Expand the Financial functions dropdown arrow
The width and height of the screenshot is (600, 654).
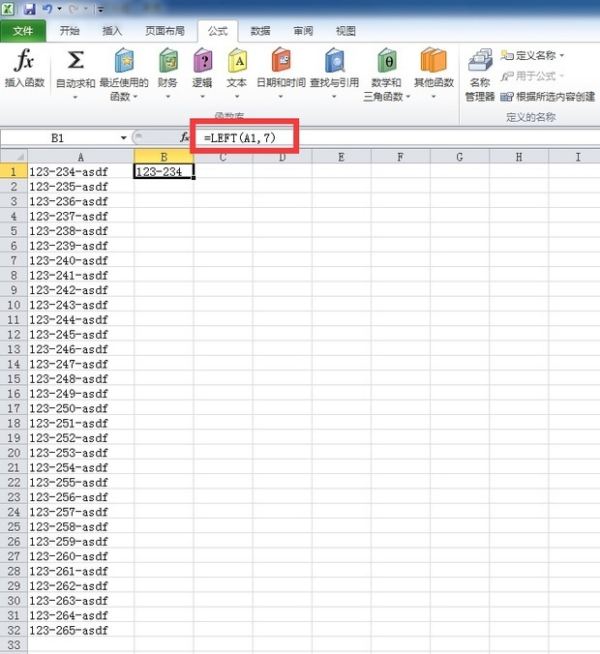point(168,97)
